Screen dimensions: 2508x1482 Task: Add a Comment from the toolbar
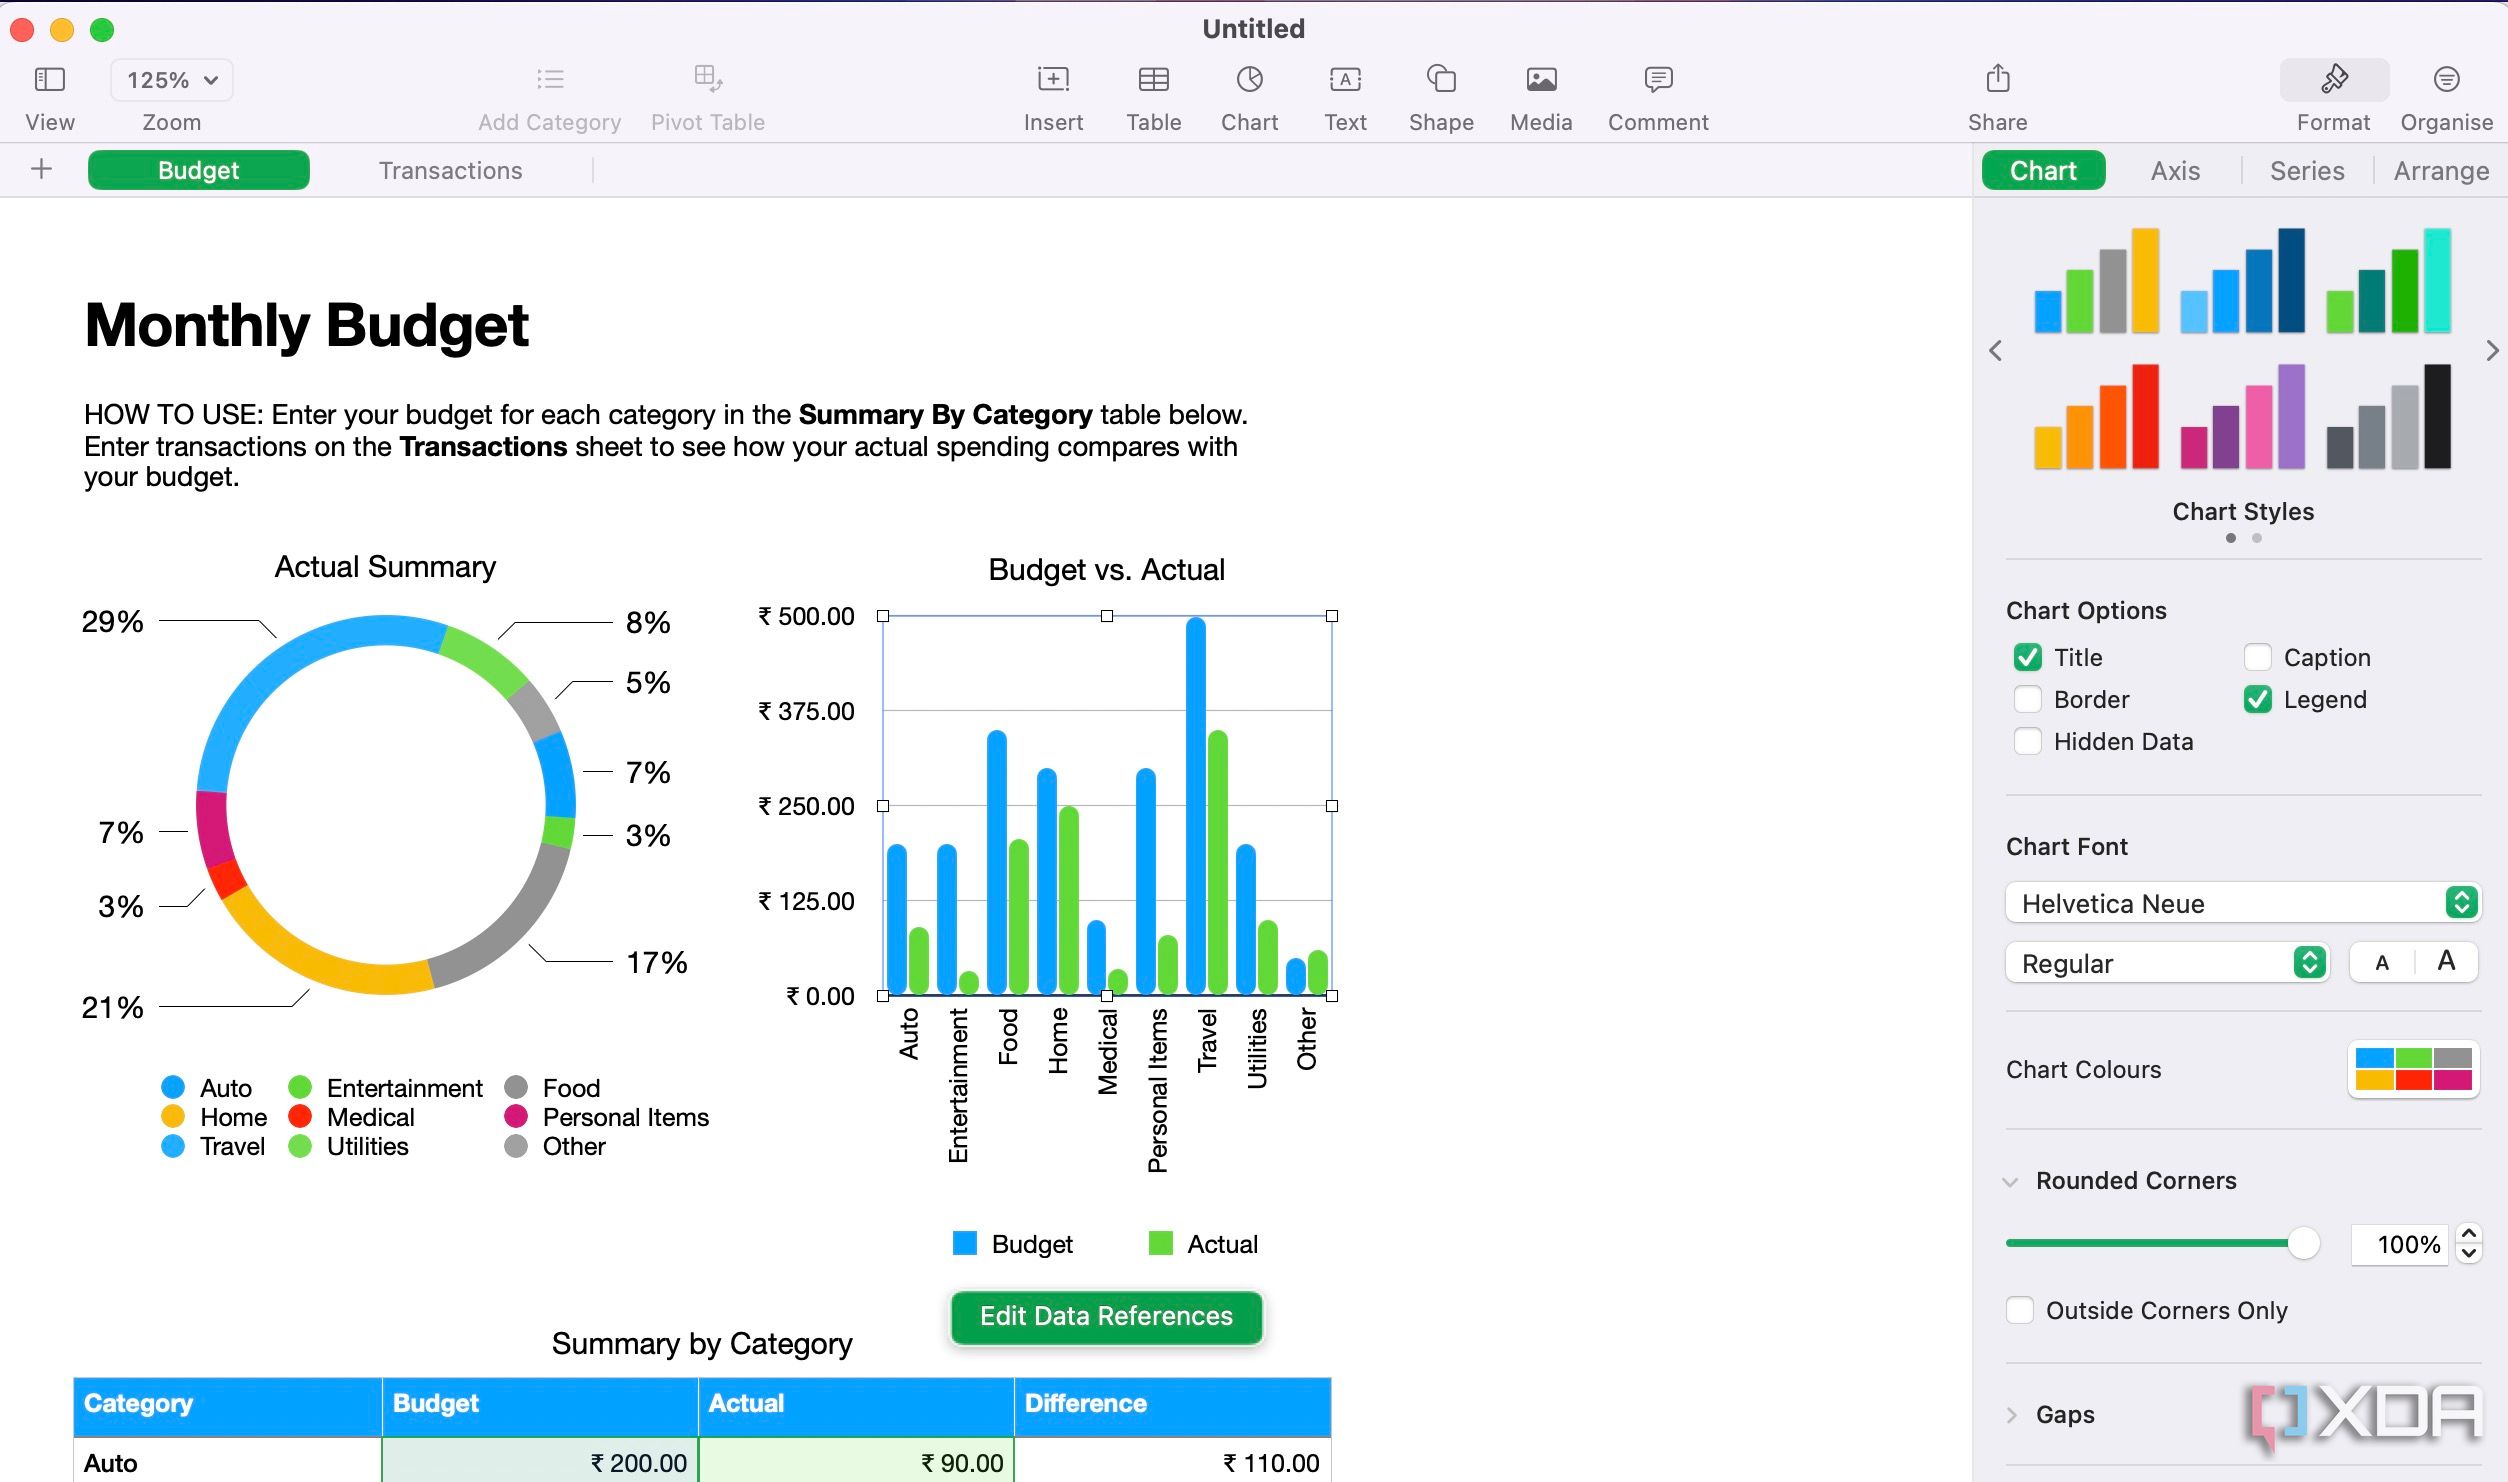pyautogui.click(x=1658, y=79)
